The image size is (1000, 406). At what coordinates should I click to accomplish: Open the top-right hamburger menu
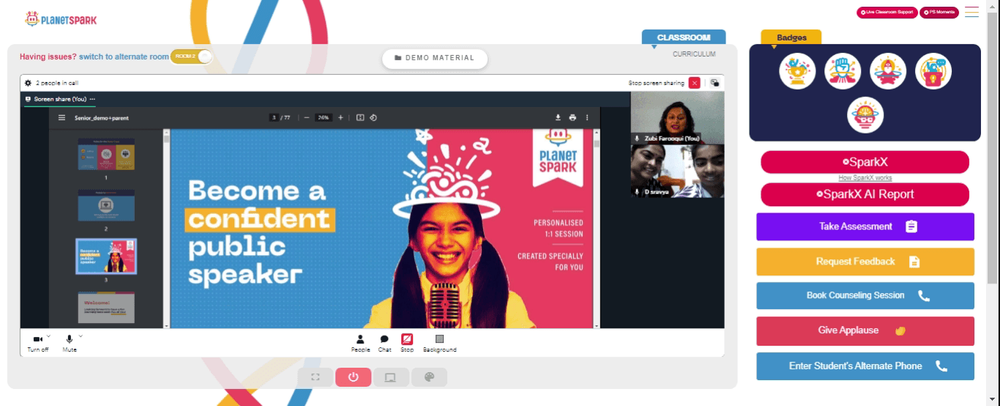(971, 12)
